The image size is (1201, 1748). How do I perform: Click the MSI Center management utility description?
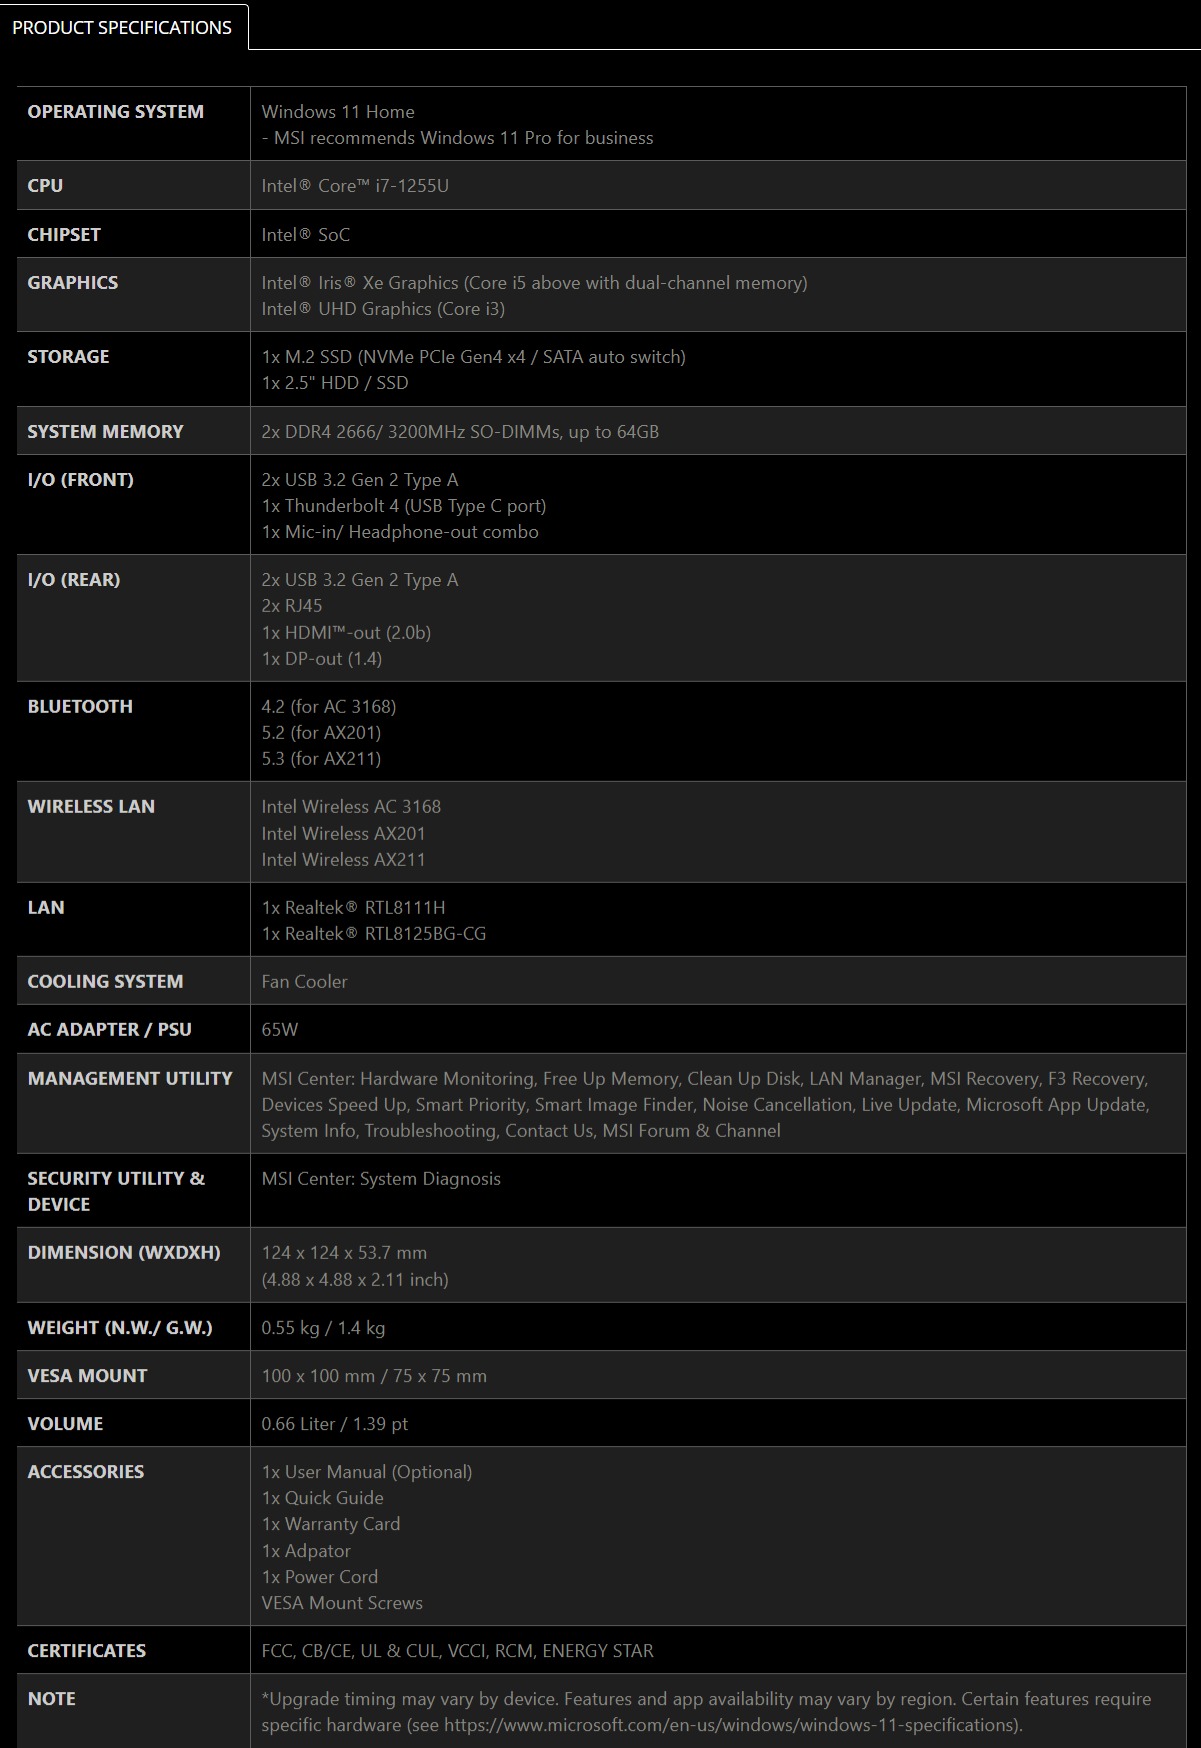pos(705,1104)
